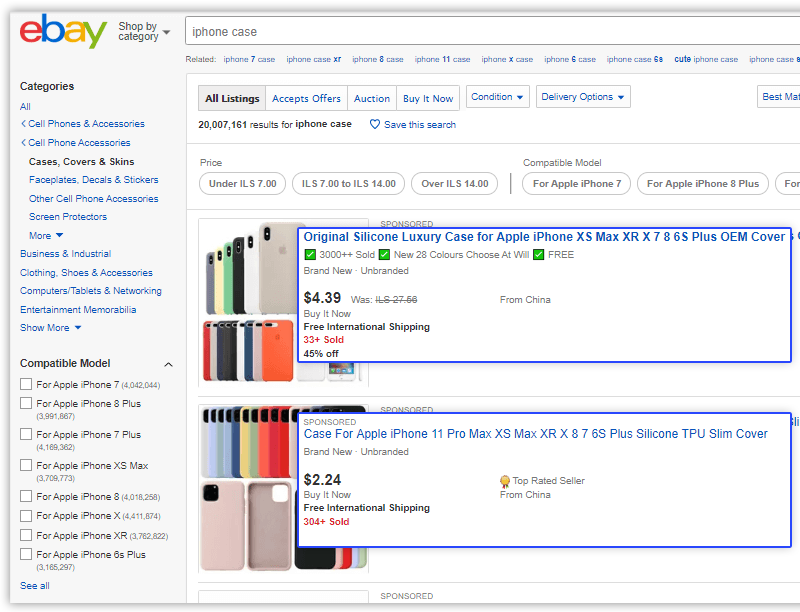Select the Cases, Covers & Skins category
Viewport: 800px width, 612px height.
point(82,162)
